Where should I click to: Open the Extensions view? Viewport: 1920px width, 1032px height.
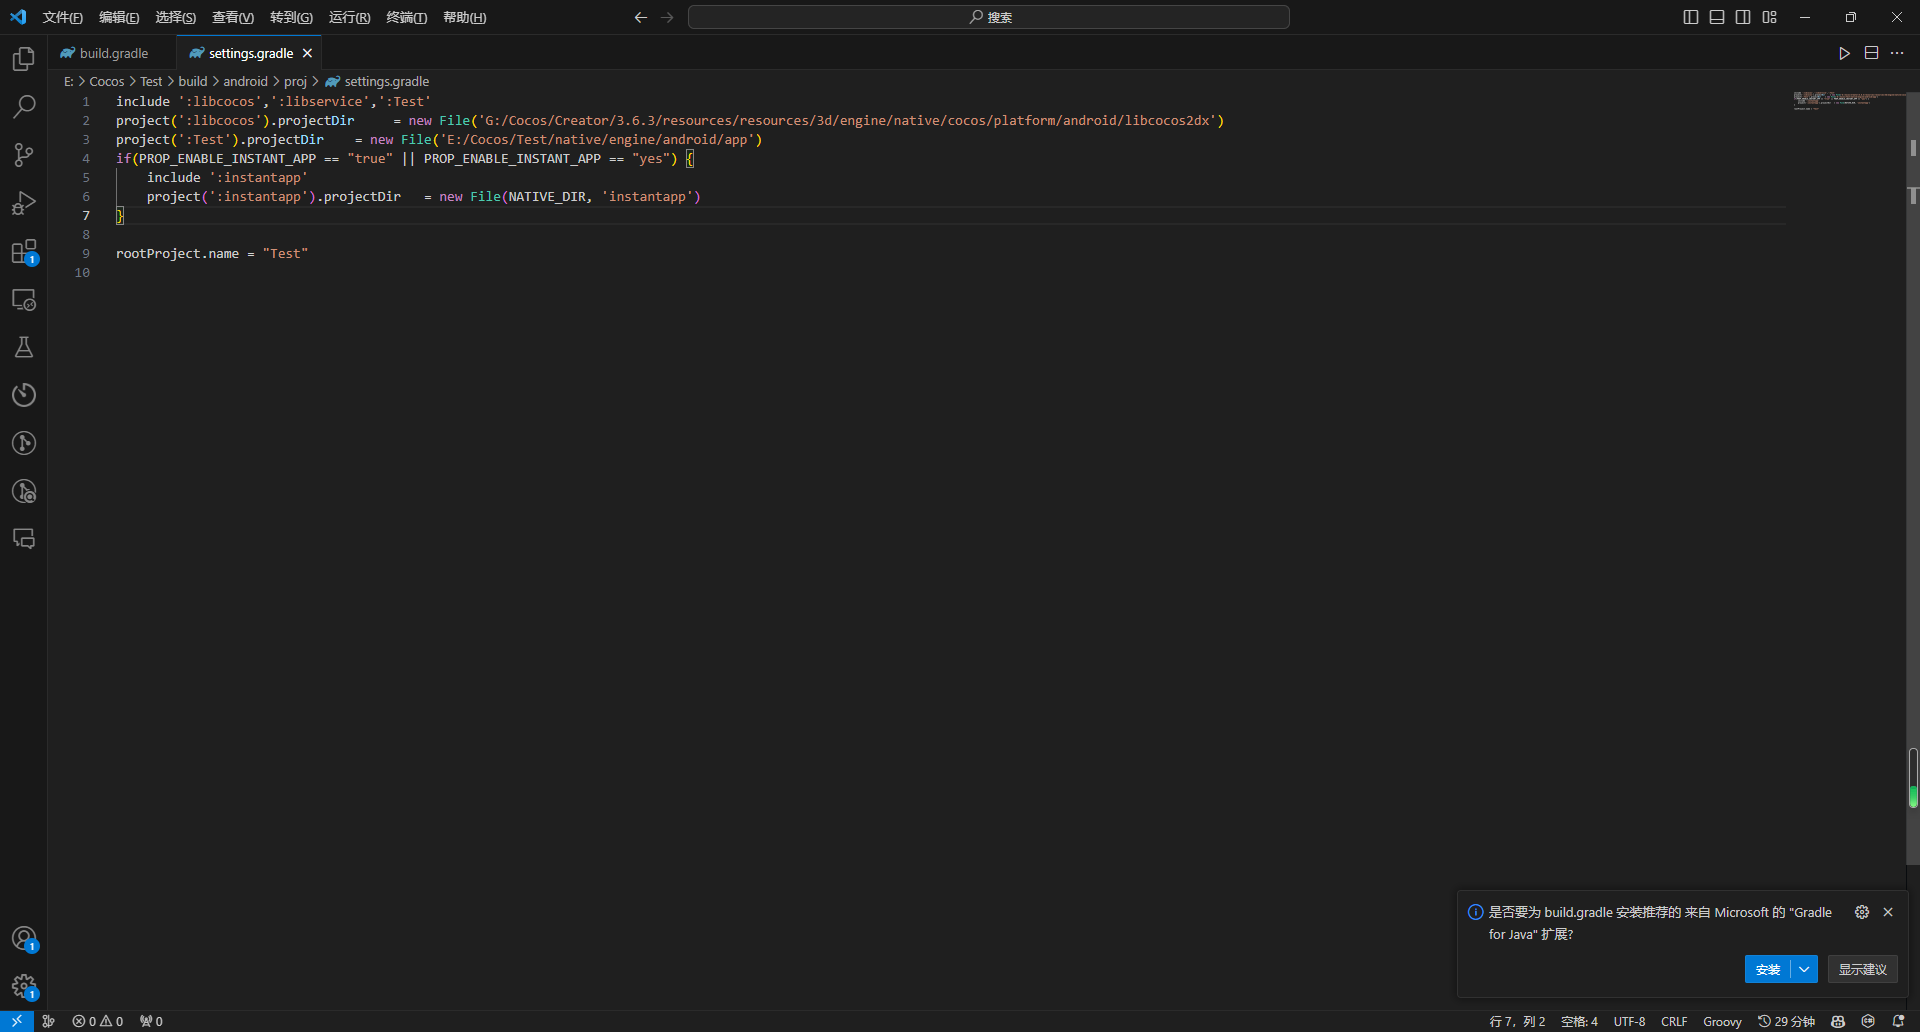pos(24,251)
